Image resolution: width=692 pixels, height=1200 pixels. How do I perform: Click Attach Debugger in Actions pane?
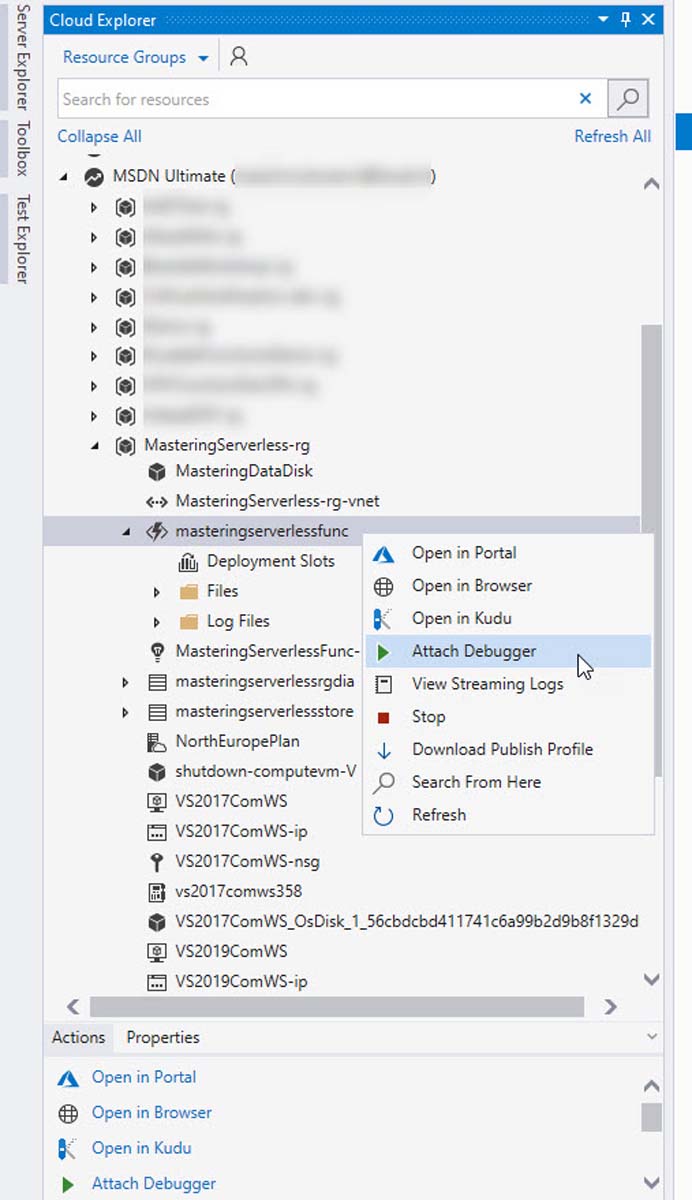(154, 1183)
